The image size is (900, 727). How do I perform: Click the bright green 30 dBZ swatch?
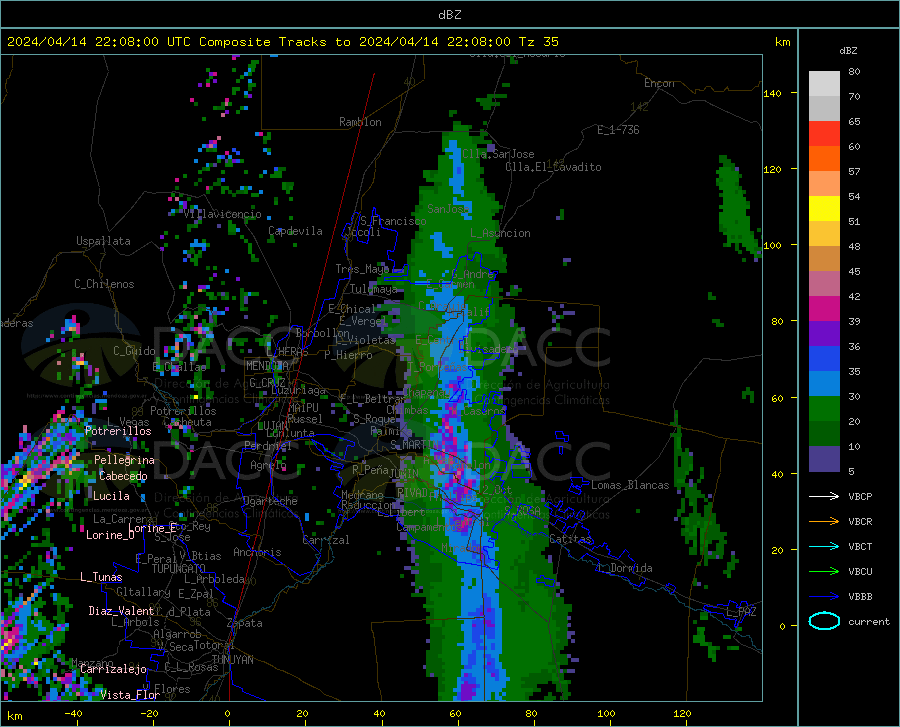click(x=824, y=409)
